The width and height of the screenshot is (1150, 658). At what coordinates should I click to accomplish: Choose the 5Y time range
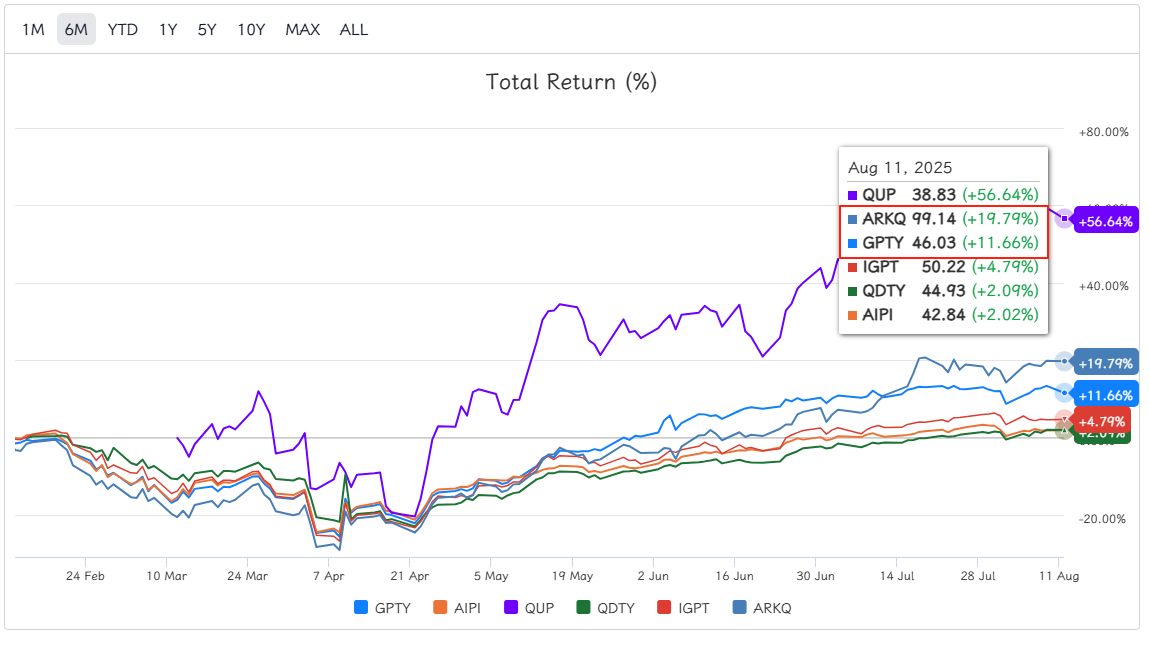tap(207, 30)
